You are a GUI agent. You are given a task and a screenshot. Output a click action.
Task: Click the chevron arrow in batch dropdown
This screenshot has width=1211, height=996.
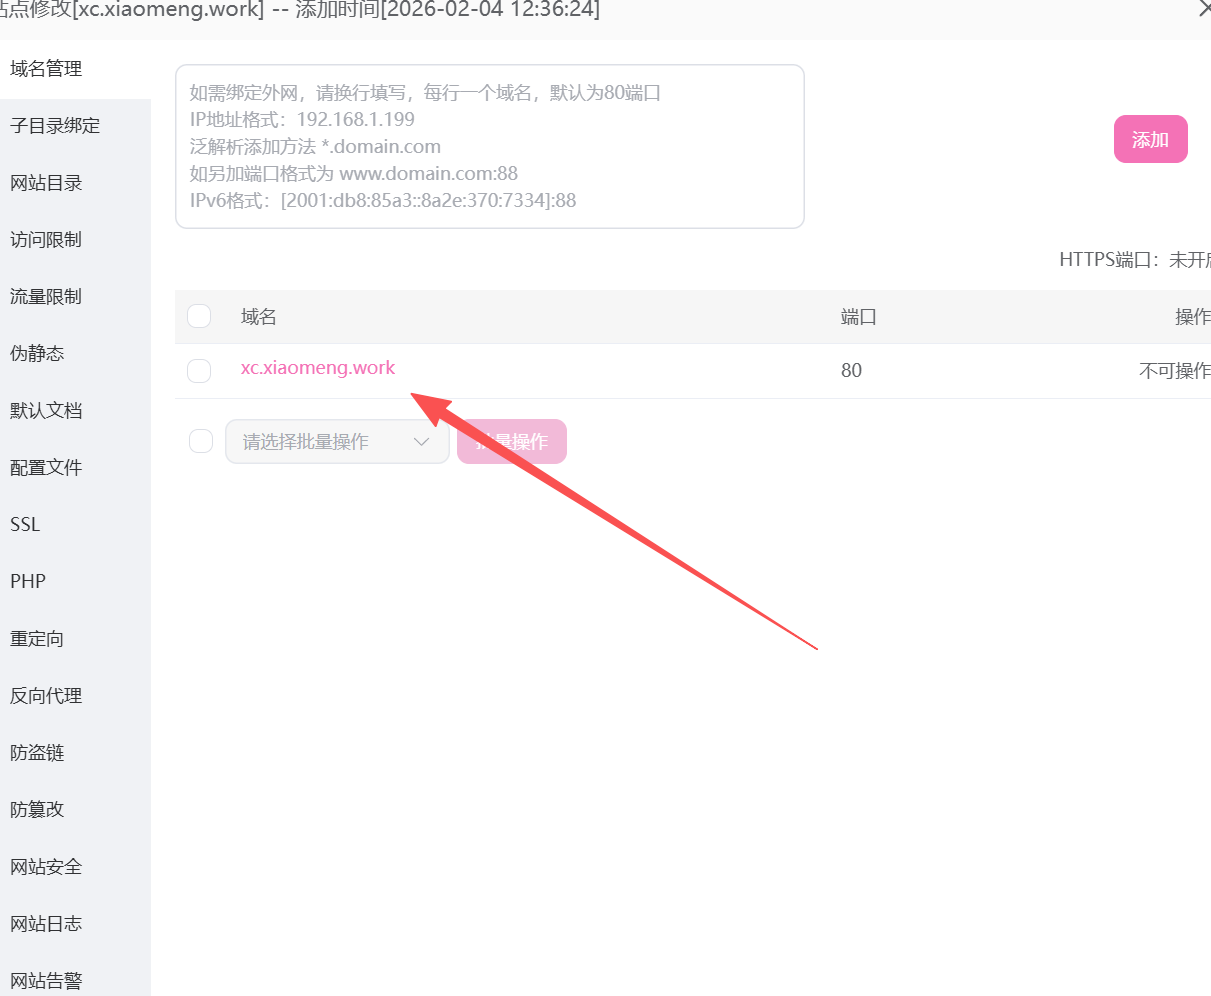[x=422, y=442]
